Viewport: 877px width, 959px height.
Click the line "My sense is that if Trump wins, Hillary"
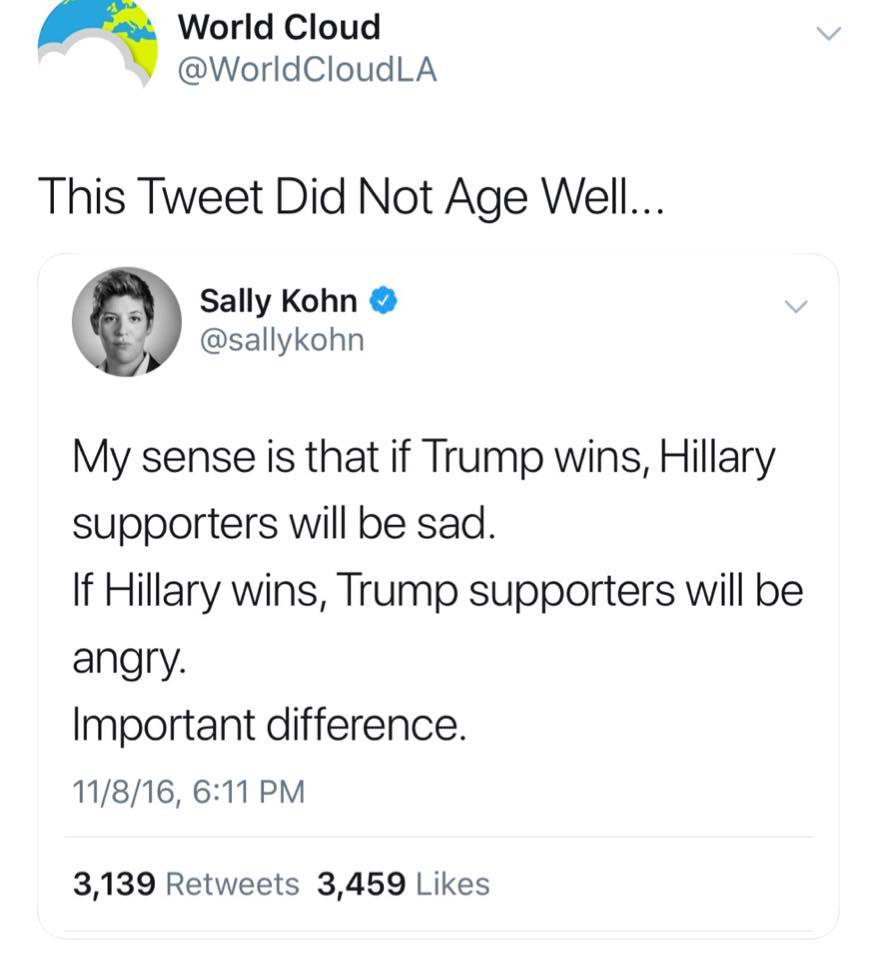point(423,459)
